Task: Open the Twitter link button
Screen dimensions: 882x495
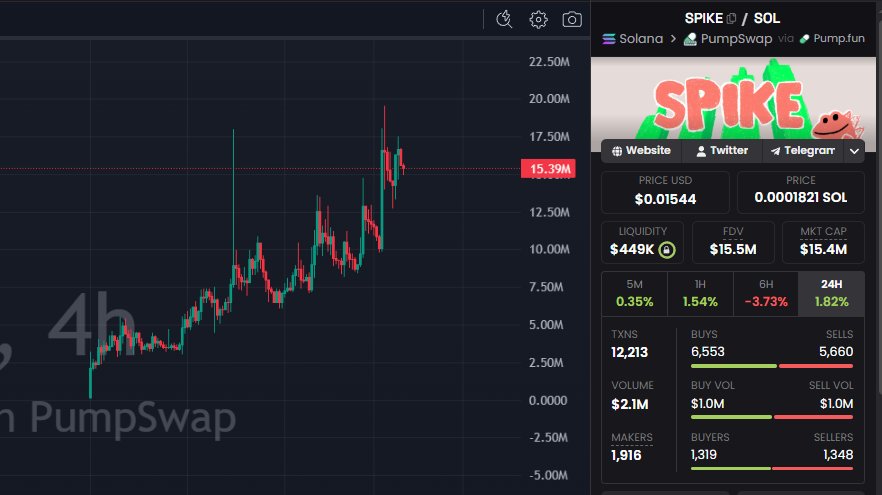Action: click(x=722, y=151)
